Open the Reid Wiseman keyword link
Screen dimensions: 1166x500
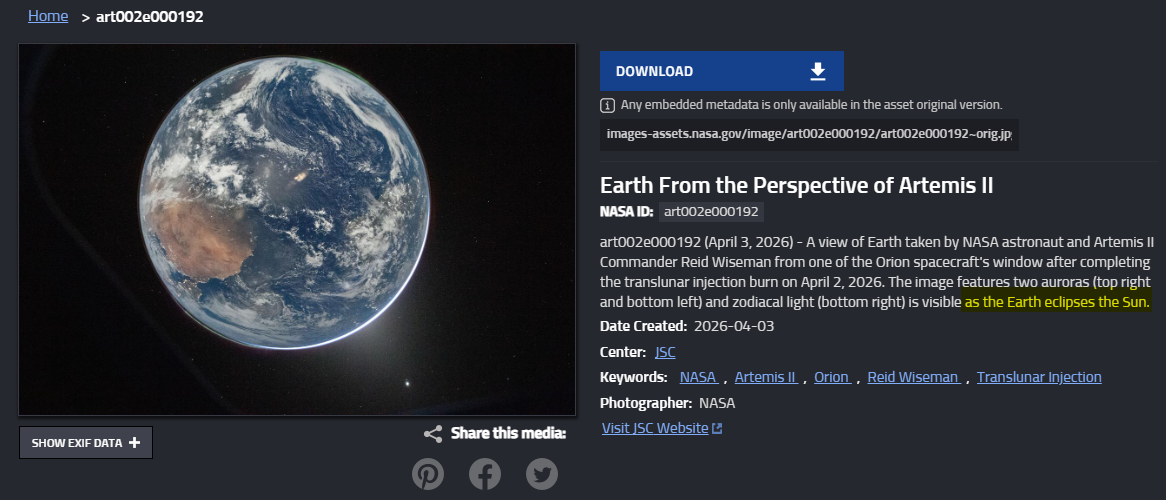[914, 377]
